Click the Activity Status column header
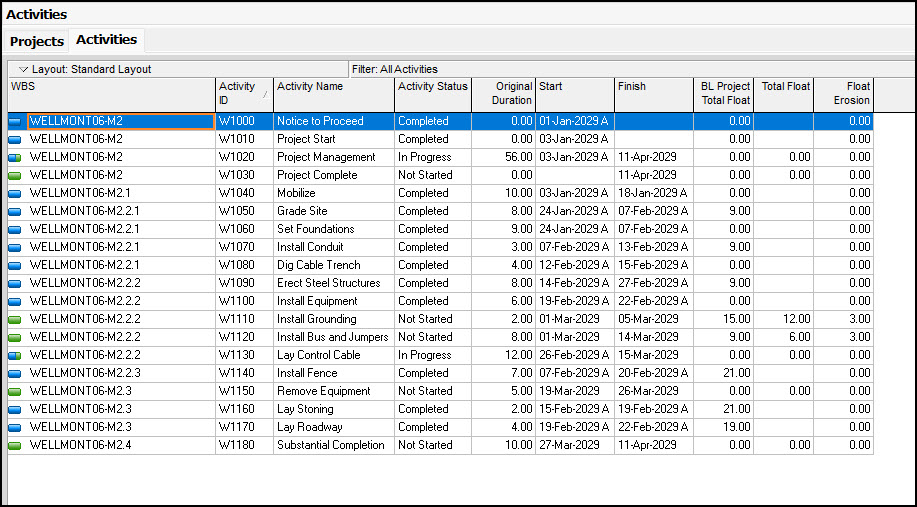917x507 pixels. (x=433, y=94)
